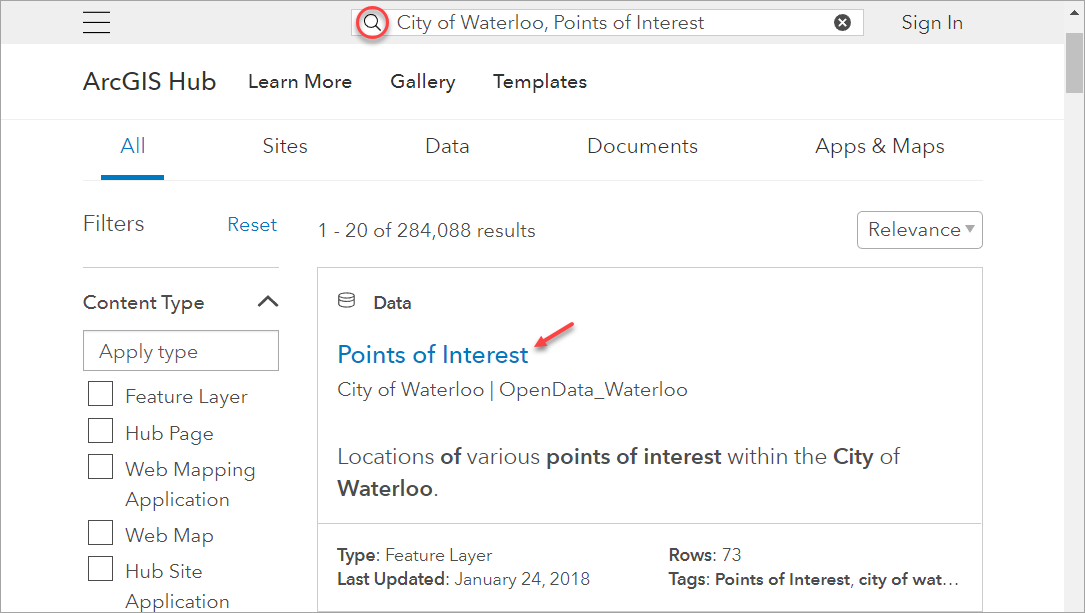
Task: Go to ArcGIS Hub home
Action: 149,82
